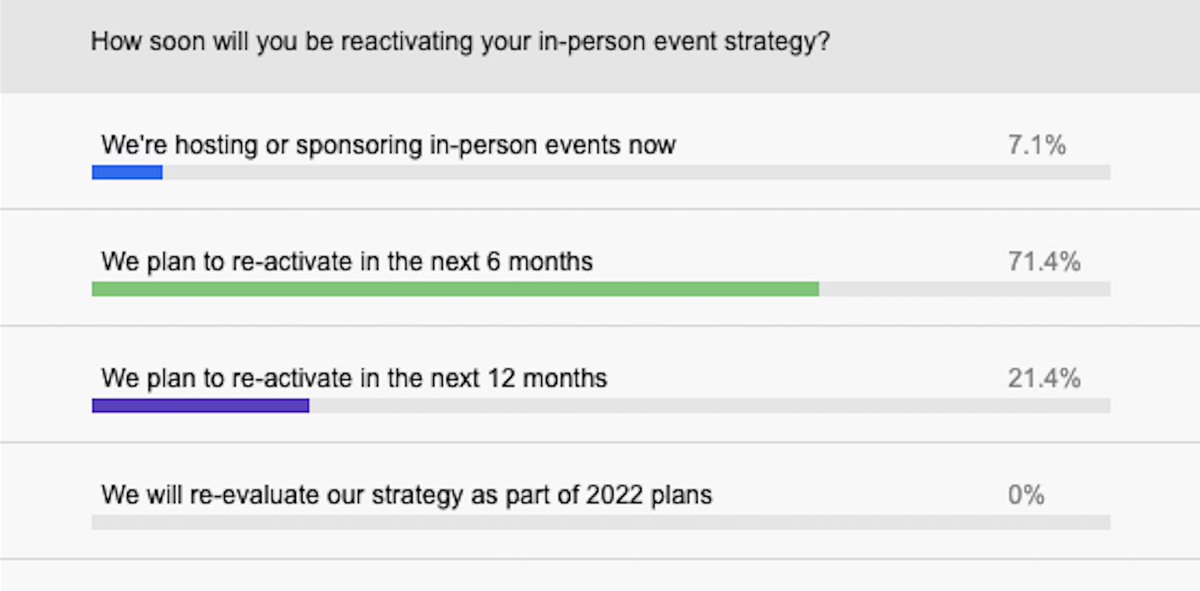Click the green 6 months progress bar

tap(455, 289)
